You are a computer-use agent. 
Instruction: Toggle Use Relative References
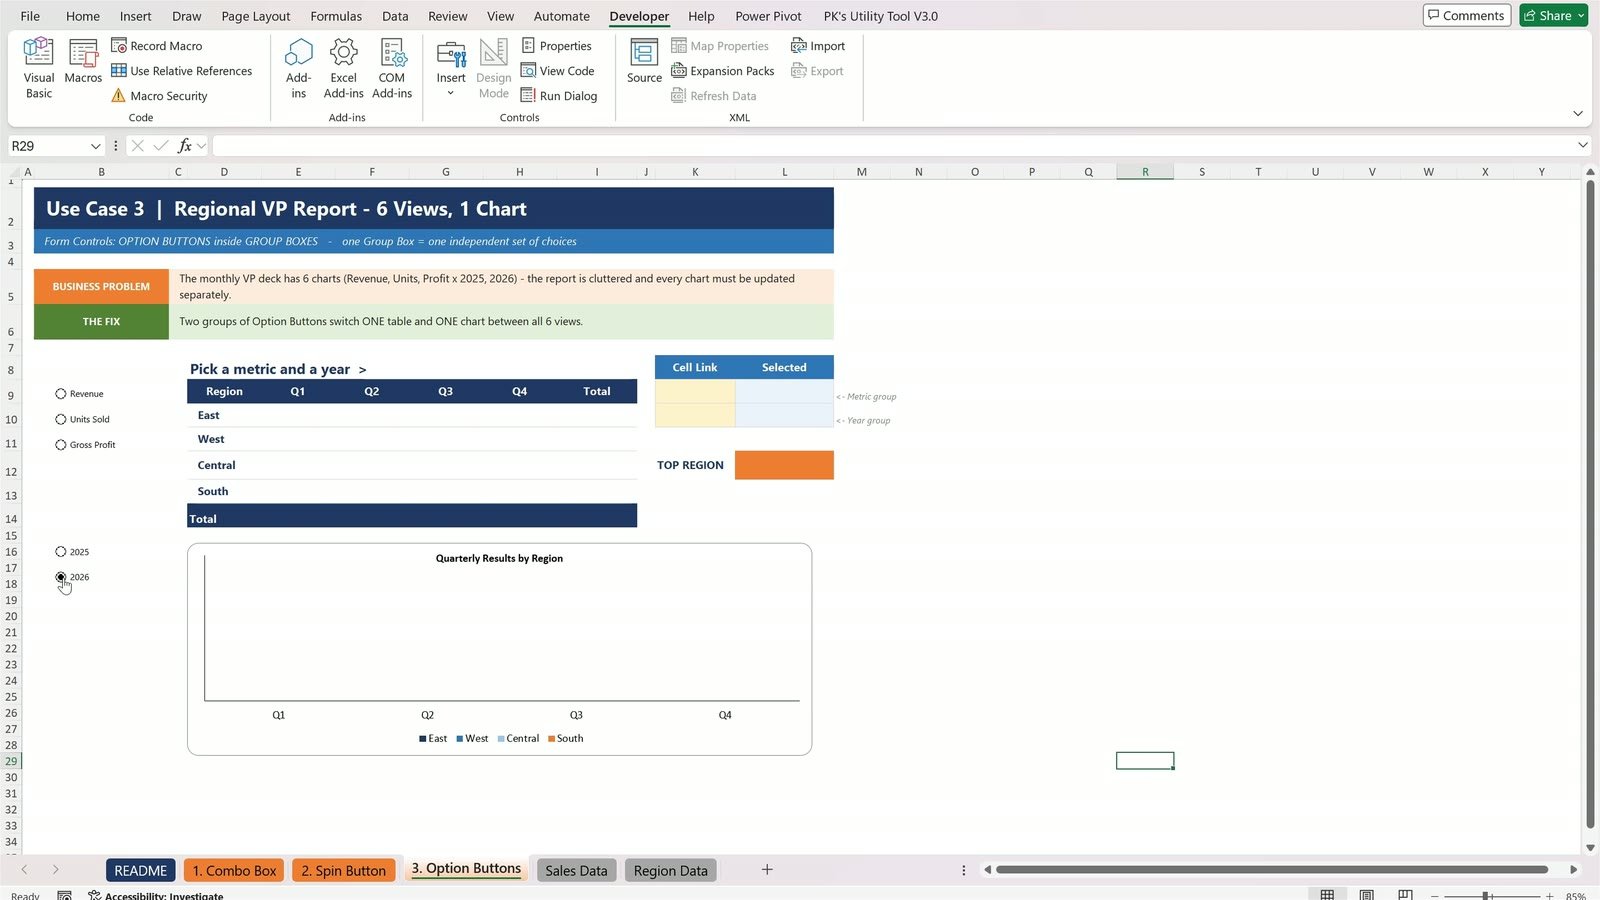click(181, 71)
